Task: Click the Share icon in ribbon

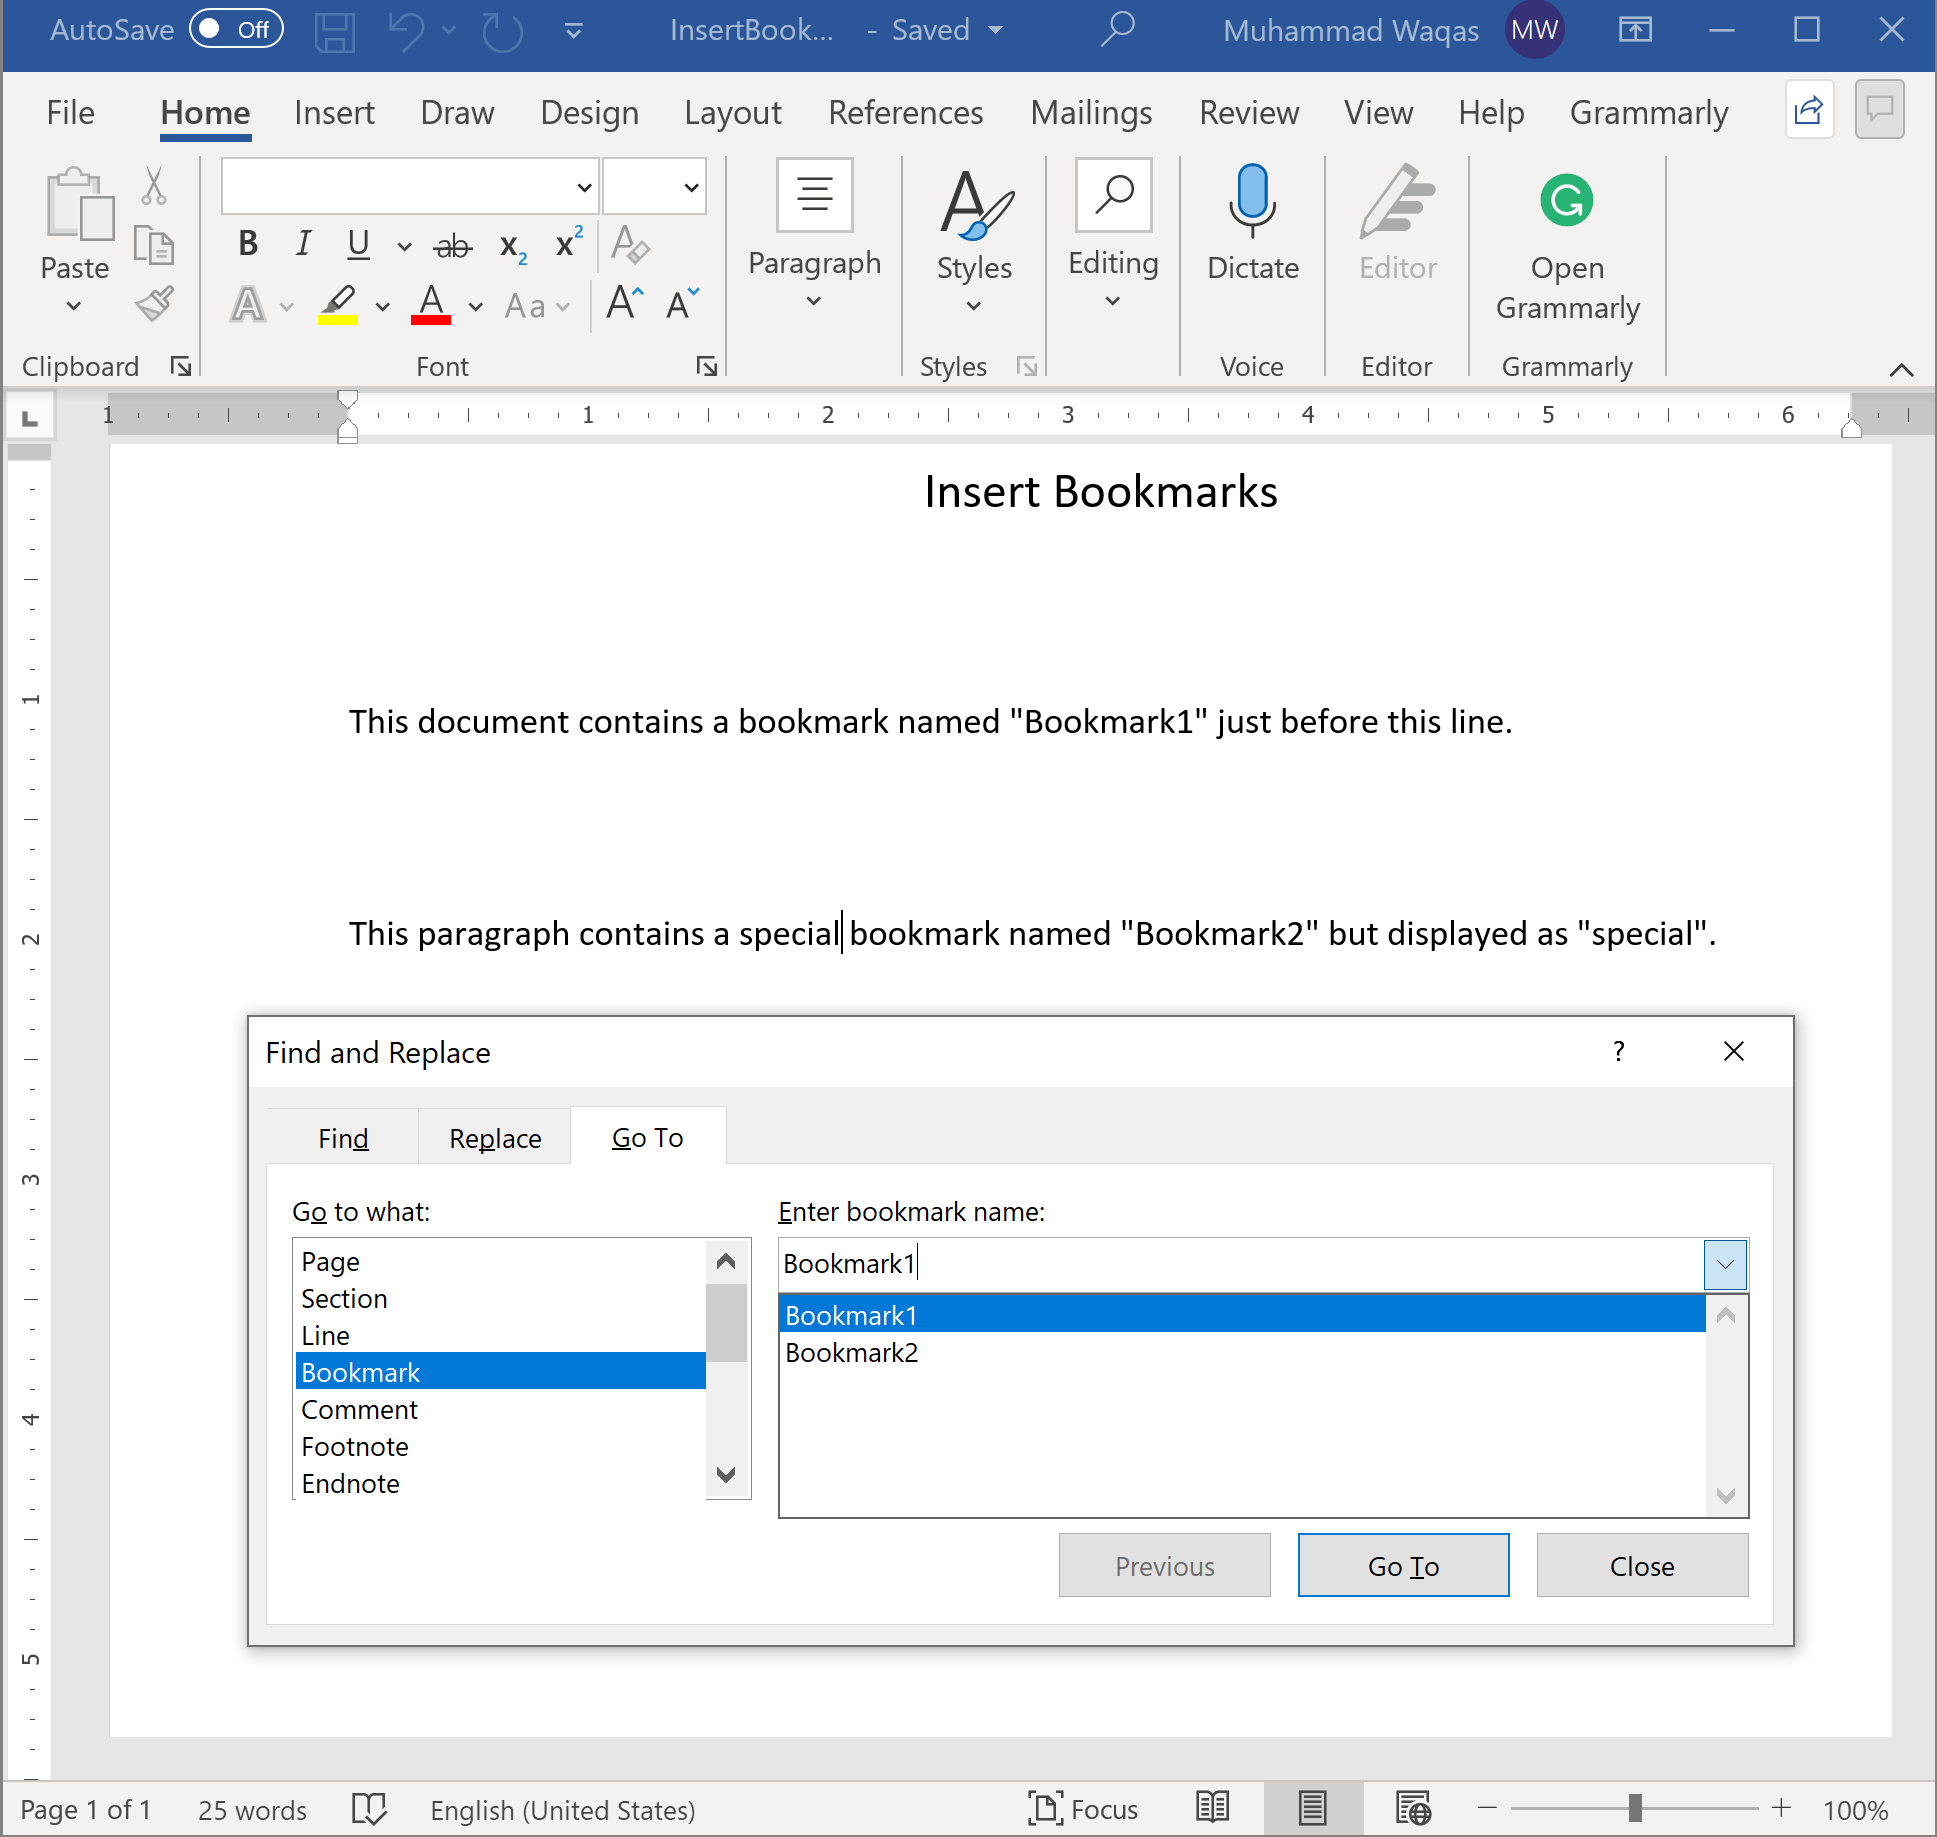Action: [1808, 110]
